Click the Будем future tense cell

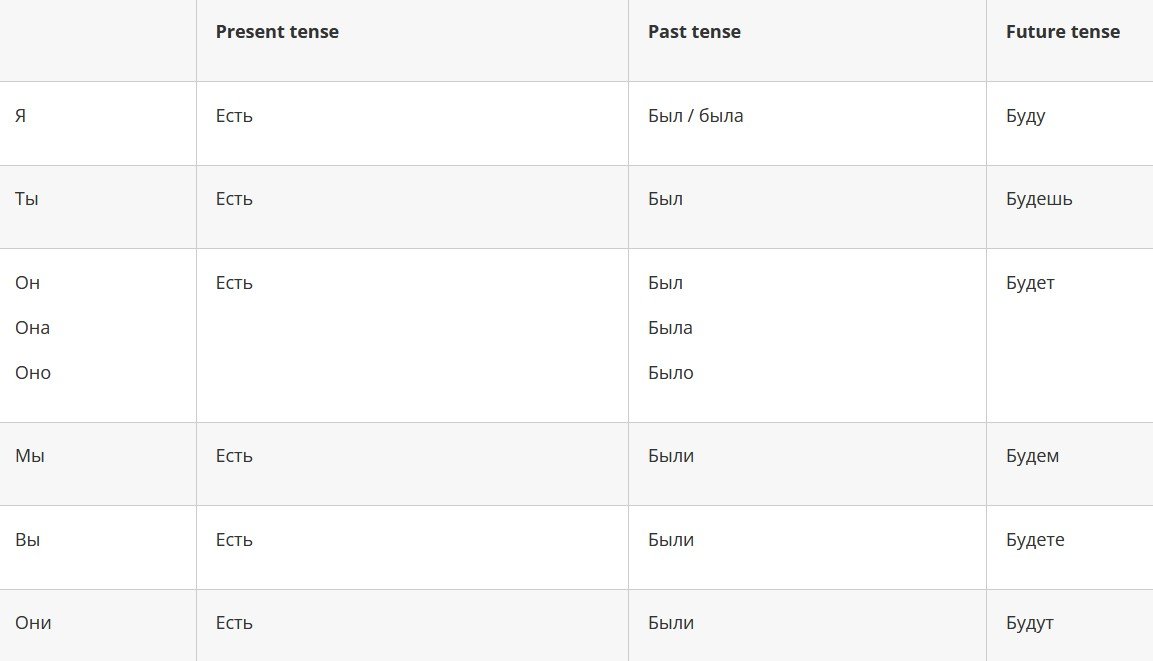point(1032,456)
